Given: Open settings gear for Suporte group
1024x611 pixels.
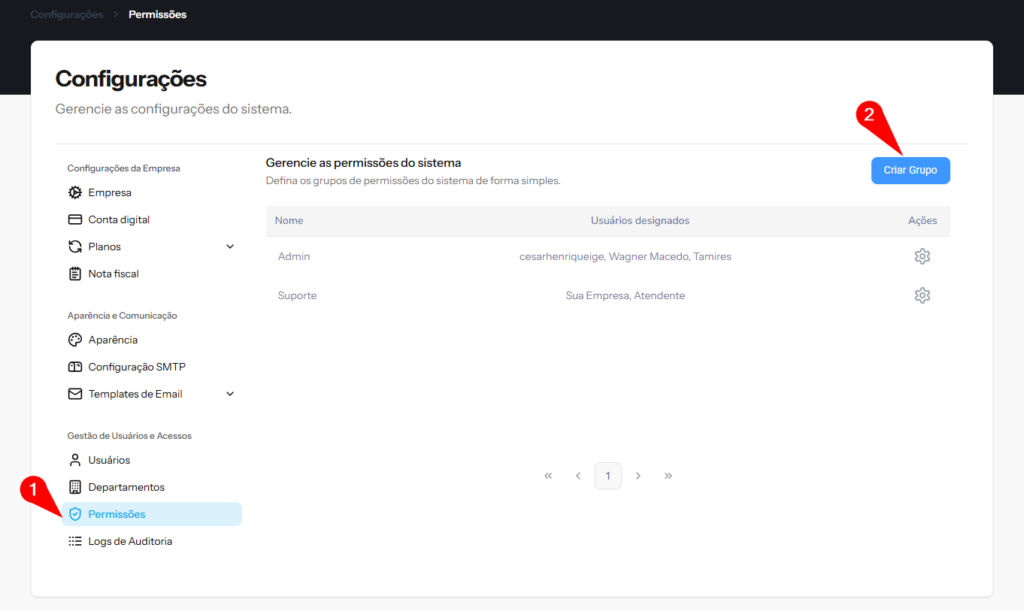Looking at the screenshot, I should coord(922,296).
